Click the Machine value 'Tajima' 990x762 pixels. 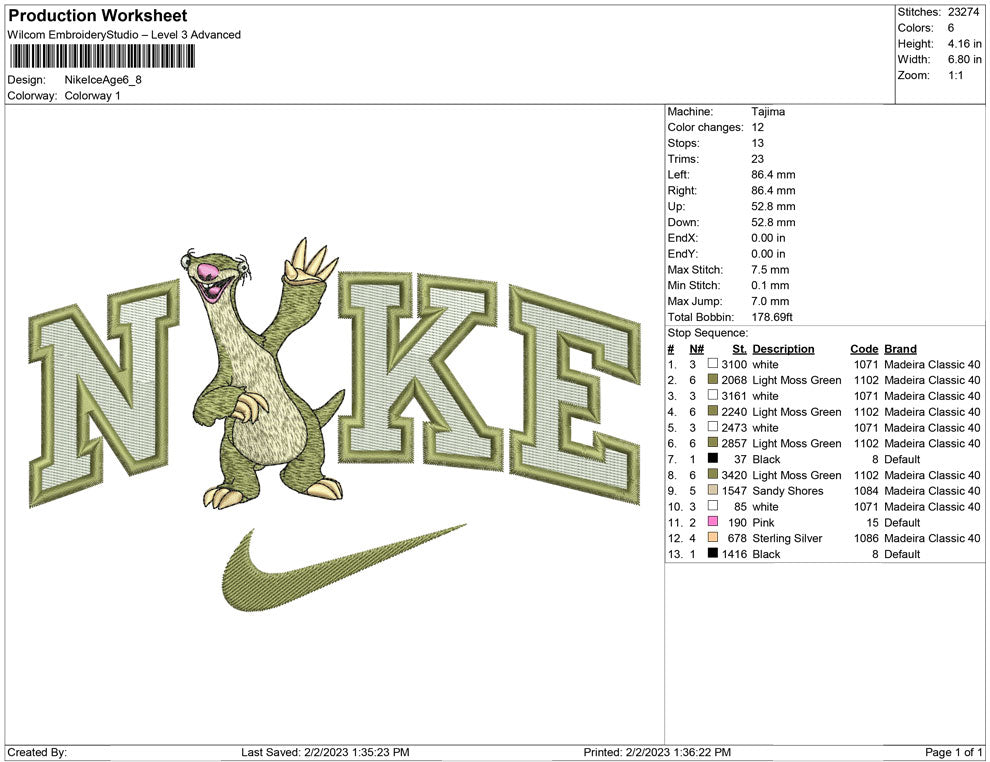(768, 112)
